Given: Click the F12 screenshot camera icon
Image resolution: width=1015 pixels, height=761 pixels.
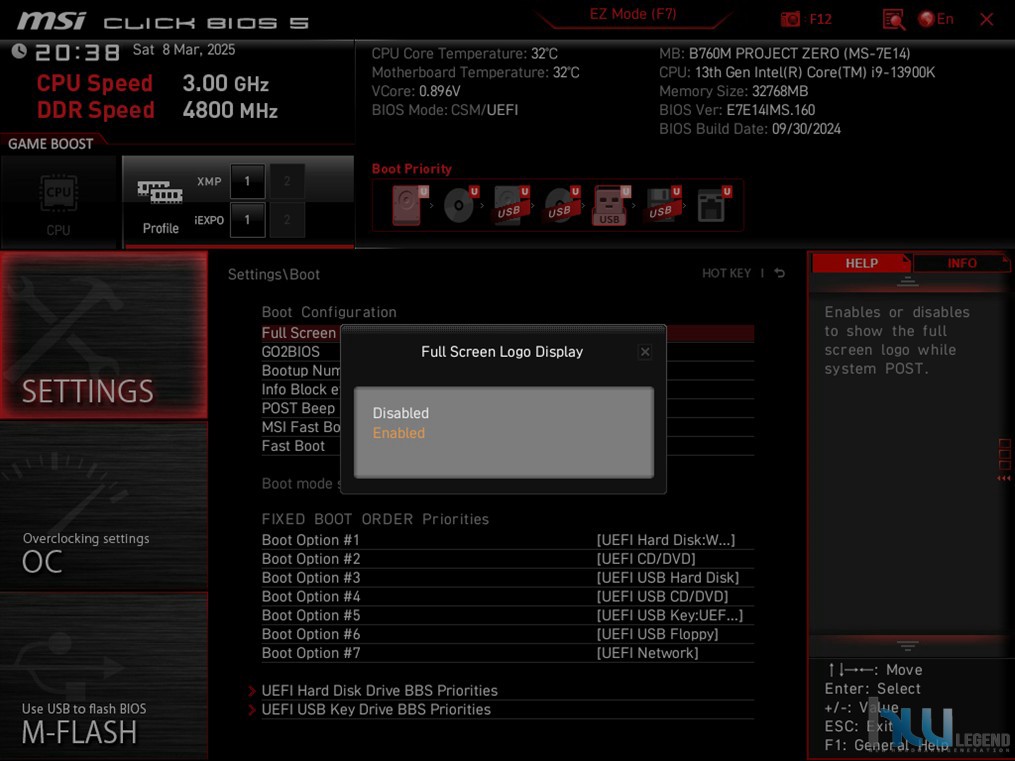Looking at the screenshot, I should click(790, 19).
